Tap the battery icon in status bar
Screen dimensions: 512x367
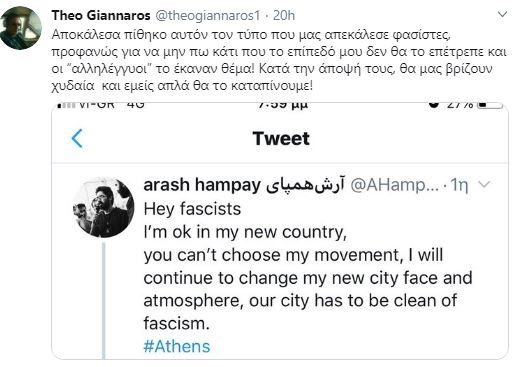[x=490, y=105]
